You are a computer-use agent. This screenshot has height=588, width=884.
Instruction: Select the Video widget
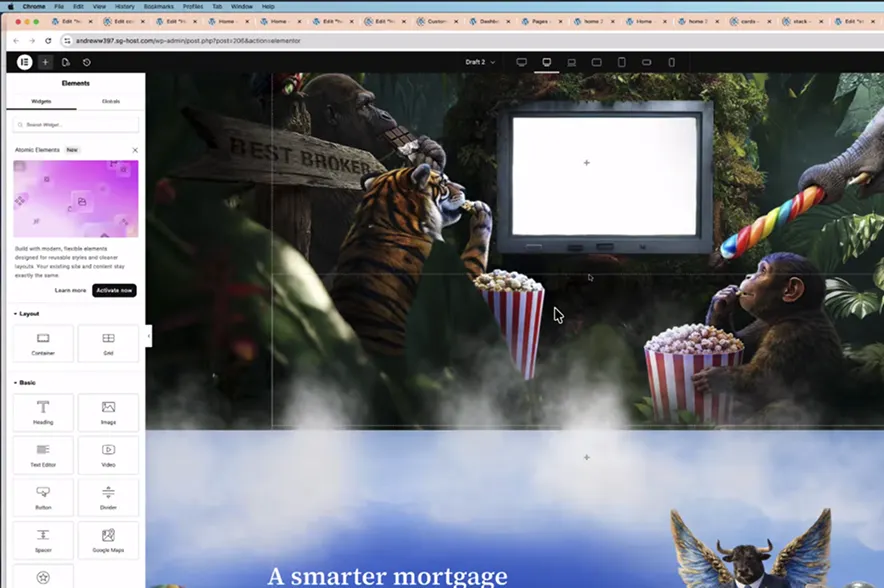click(x=108, y=455)
